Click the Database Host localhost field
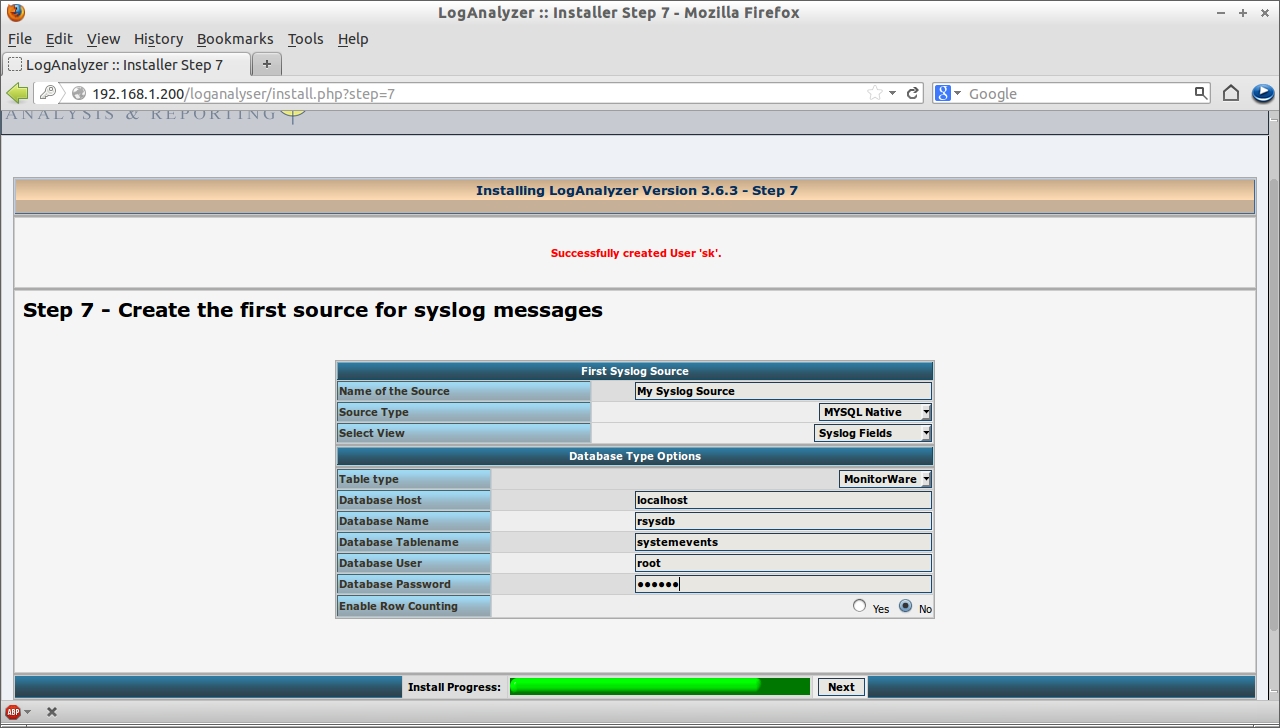1280x728 pixels. click(783, 500)
